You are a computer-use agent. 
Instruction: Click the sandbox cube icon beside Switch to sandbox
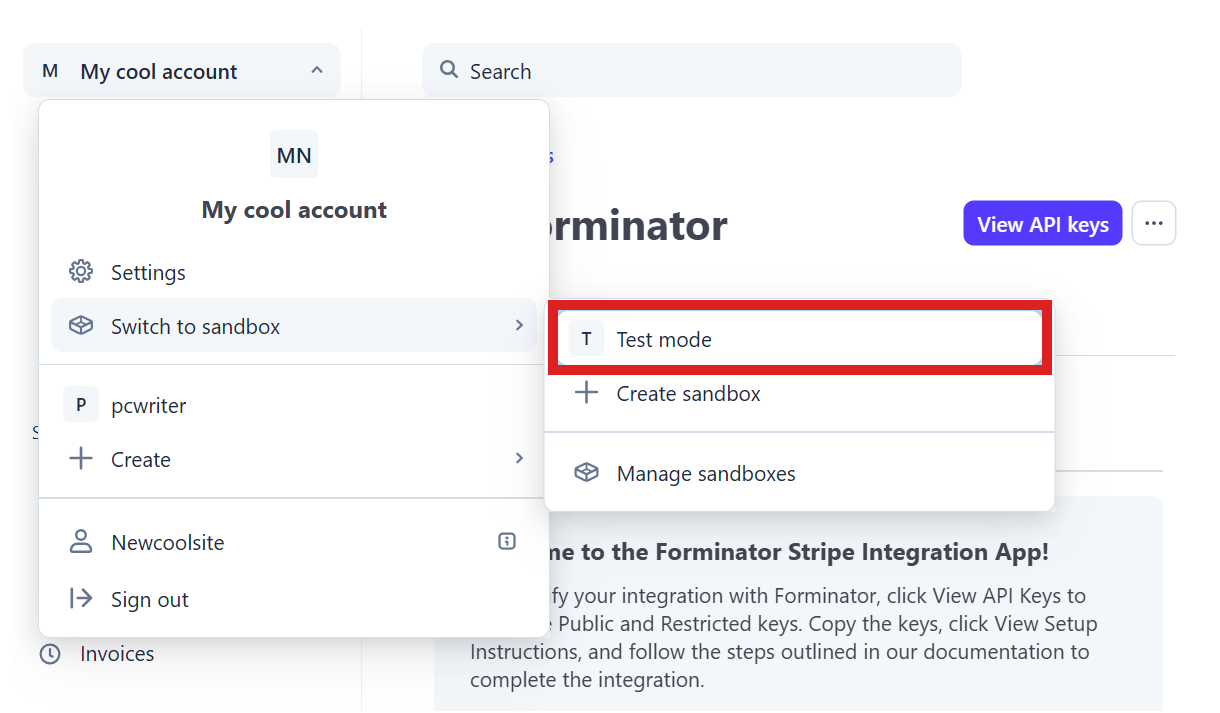81,326
